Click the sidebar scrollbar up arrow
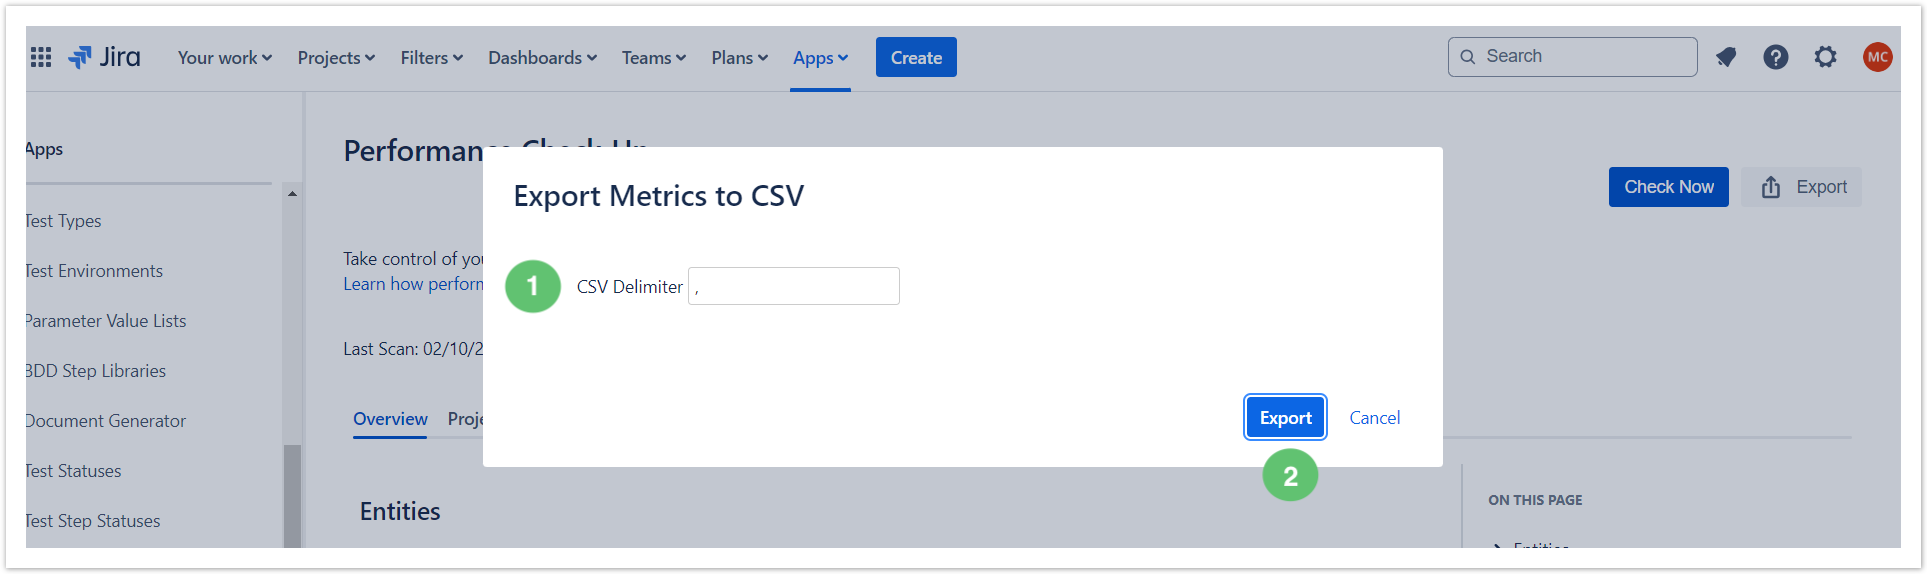Image resolution: width=1927 pixels, height=574 pixels. click(292, 194)
